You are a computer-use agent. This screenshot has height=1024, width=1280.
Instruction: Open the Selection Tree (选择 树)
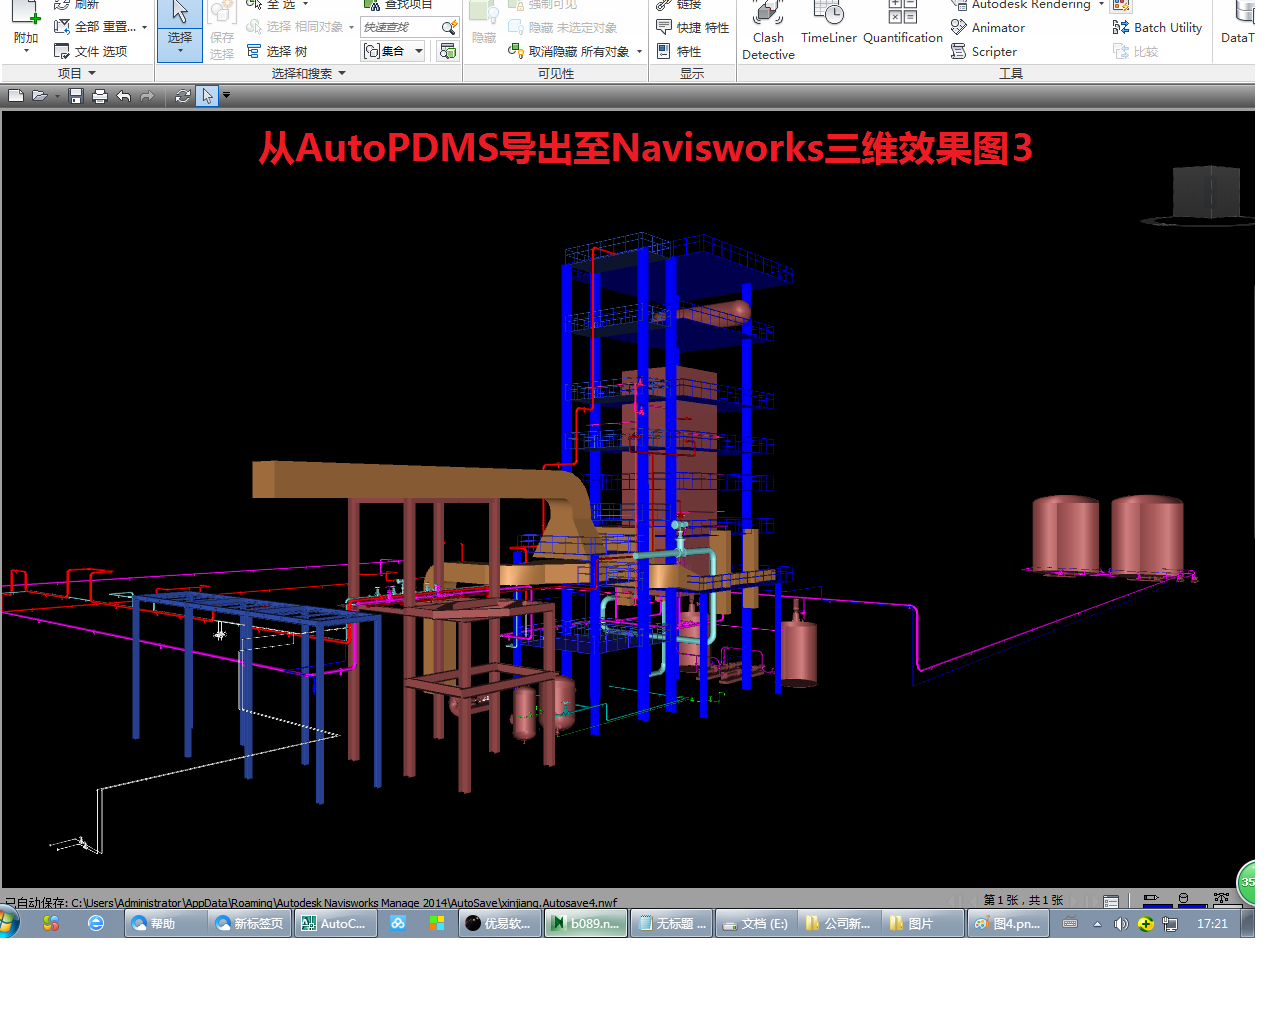(277, 51)
